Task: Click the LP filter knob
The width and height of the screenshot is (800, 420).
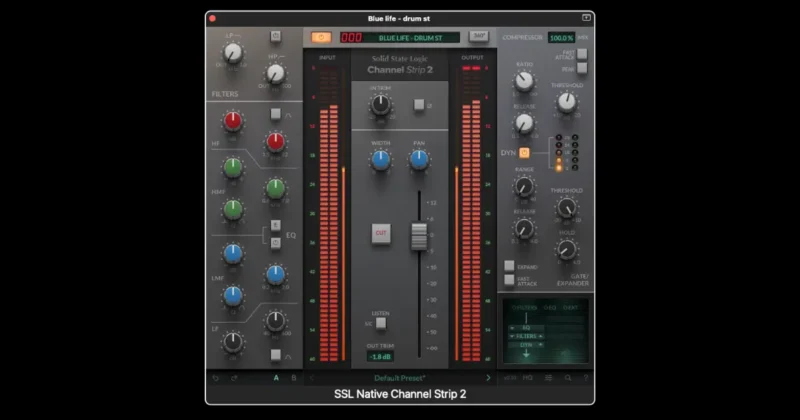Action: pyautogui.click(x=233, y=53)
